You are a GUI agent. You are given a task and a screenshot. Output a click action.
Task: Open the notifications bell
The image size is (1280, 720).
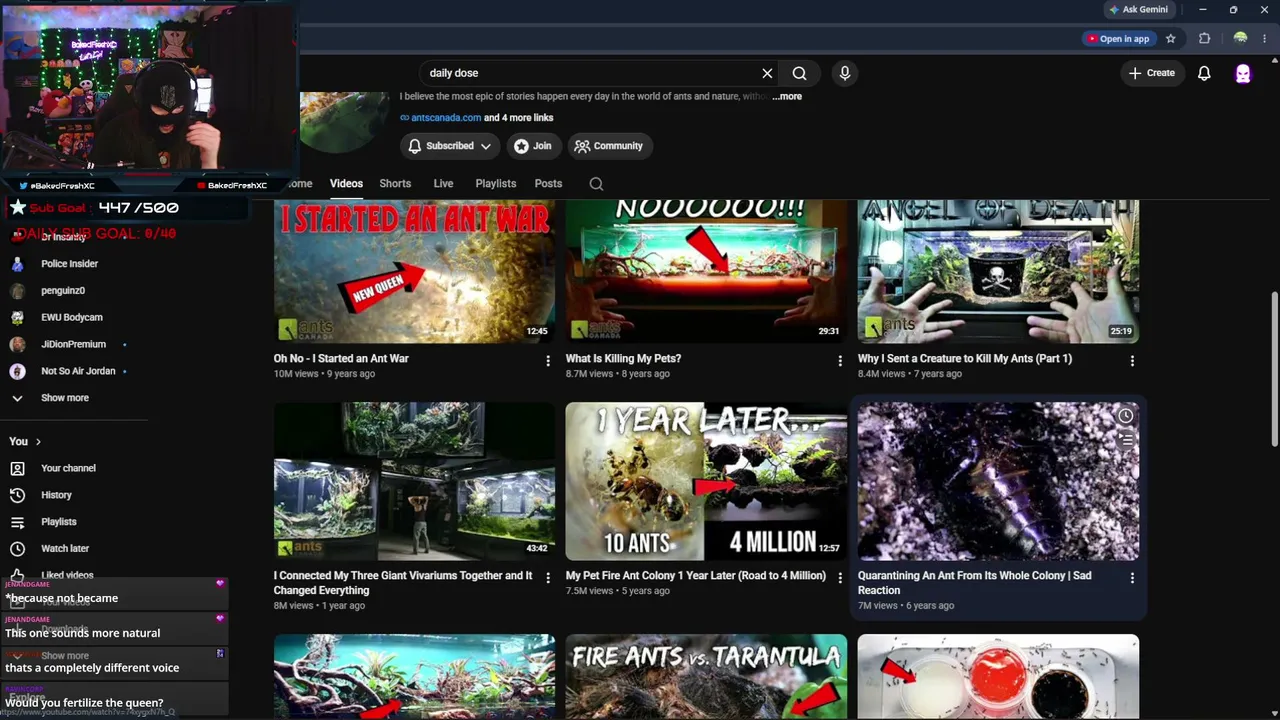pyautogui.click(x=1204, y=73)
